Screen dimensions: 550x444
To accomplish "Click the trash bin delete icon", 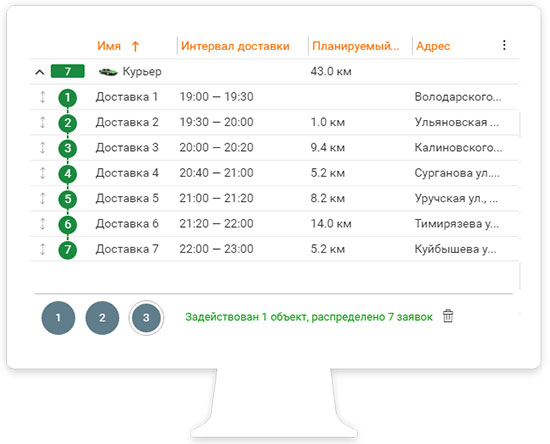I will tap(448, 316).
